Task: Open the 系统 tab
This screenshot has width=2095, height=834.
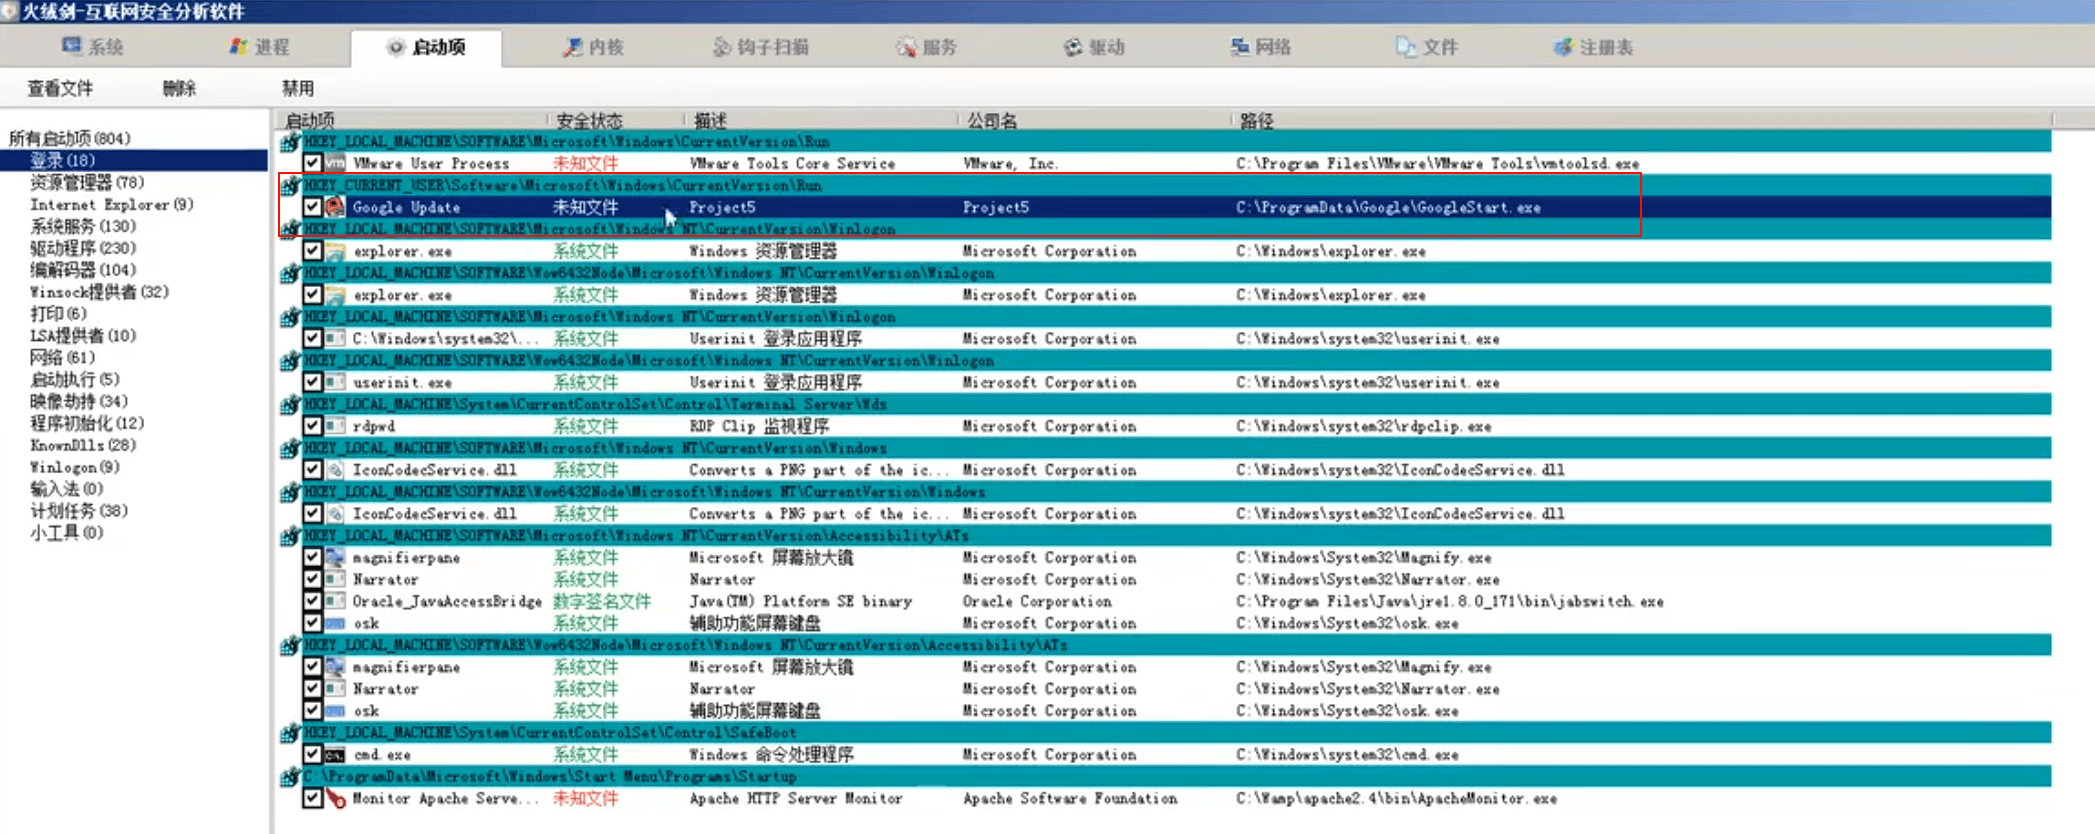Action: pyautogui.click(x=92, y=47)
